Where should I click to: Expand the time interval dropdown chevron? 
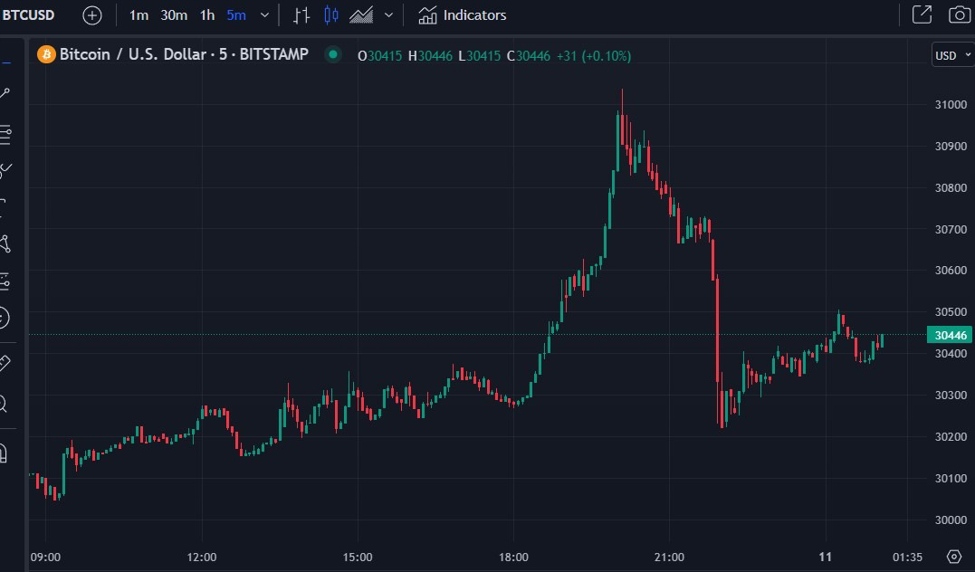264,15
